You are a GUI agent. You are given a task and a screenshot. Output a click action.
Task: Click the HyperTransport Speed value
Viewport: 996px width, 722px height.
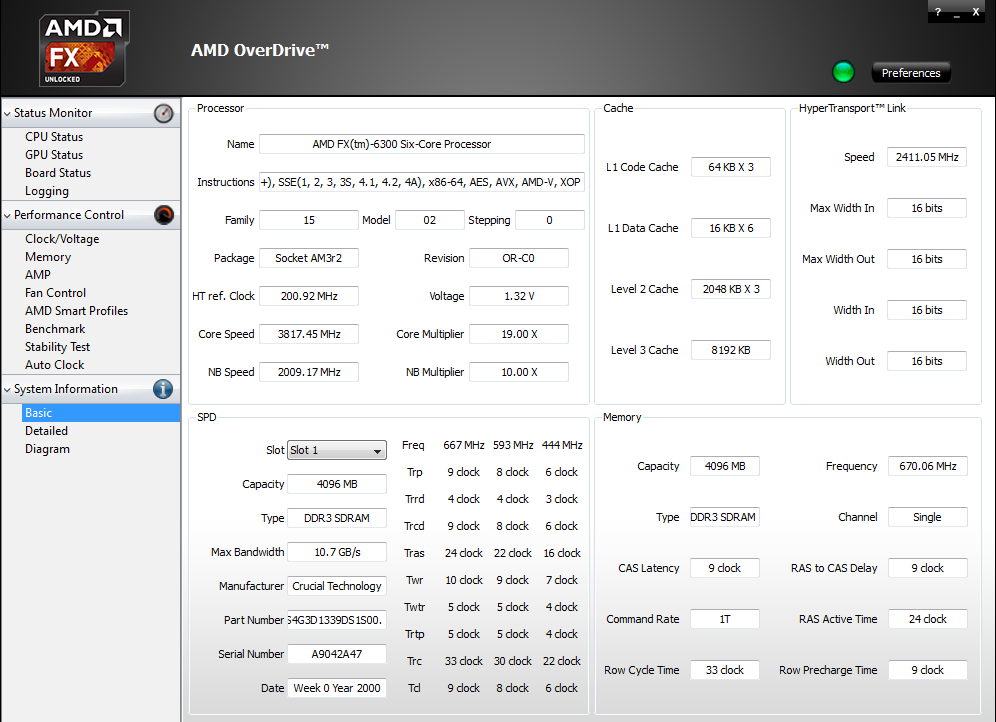pyautogui.click(x=927, y=157)
